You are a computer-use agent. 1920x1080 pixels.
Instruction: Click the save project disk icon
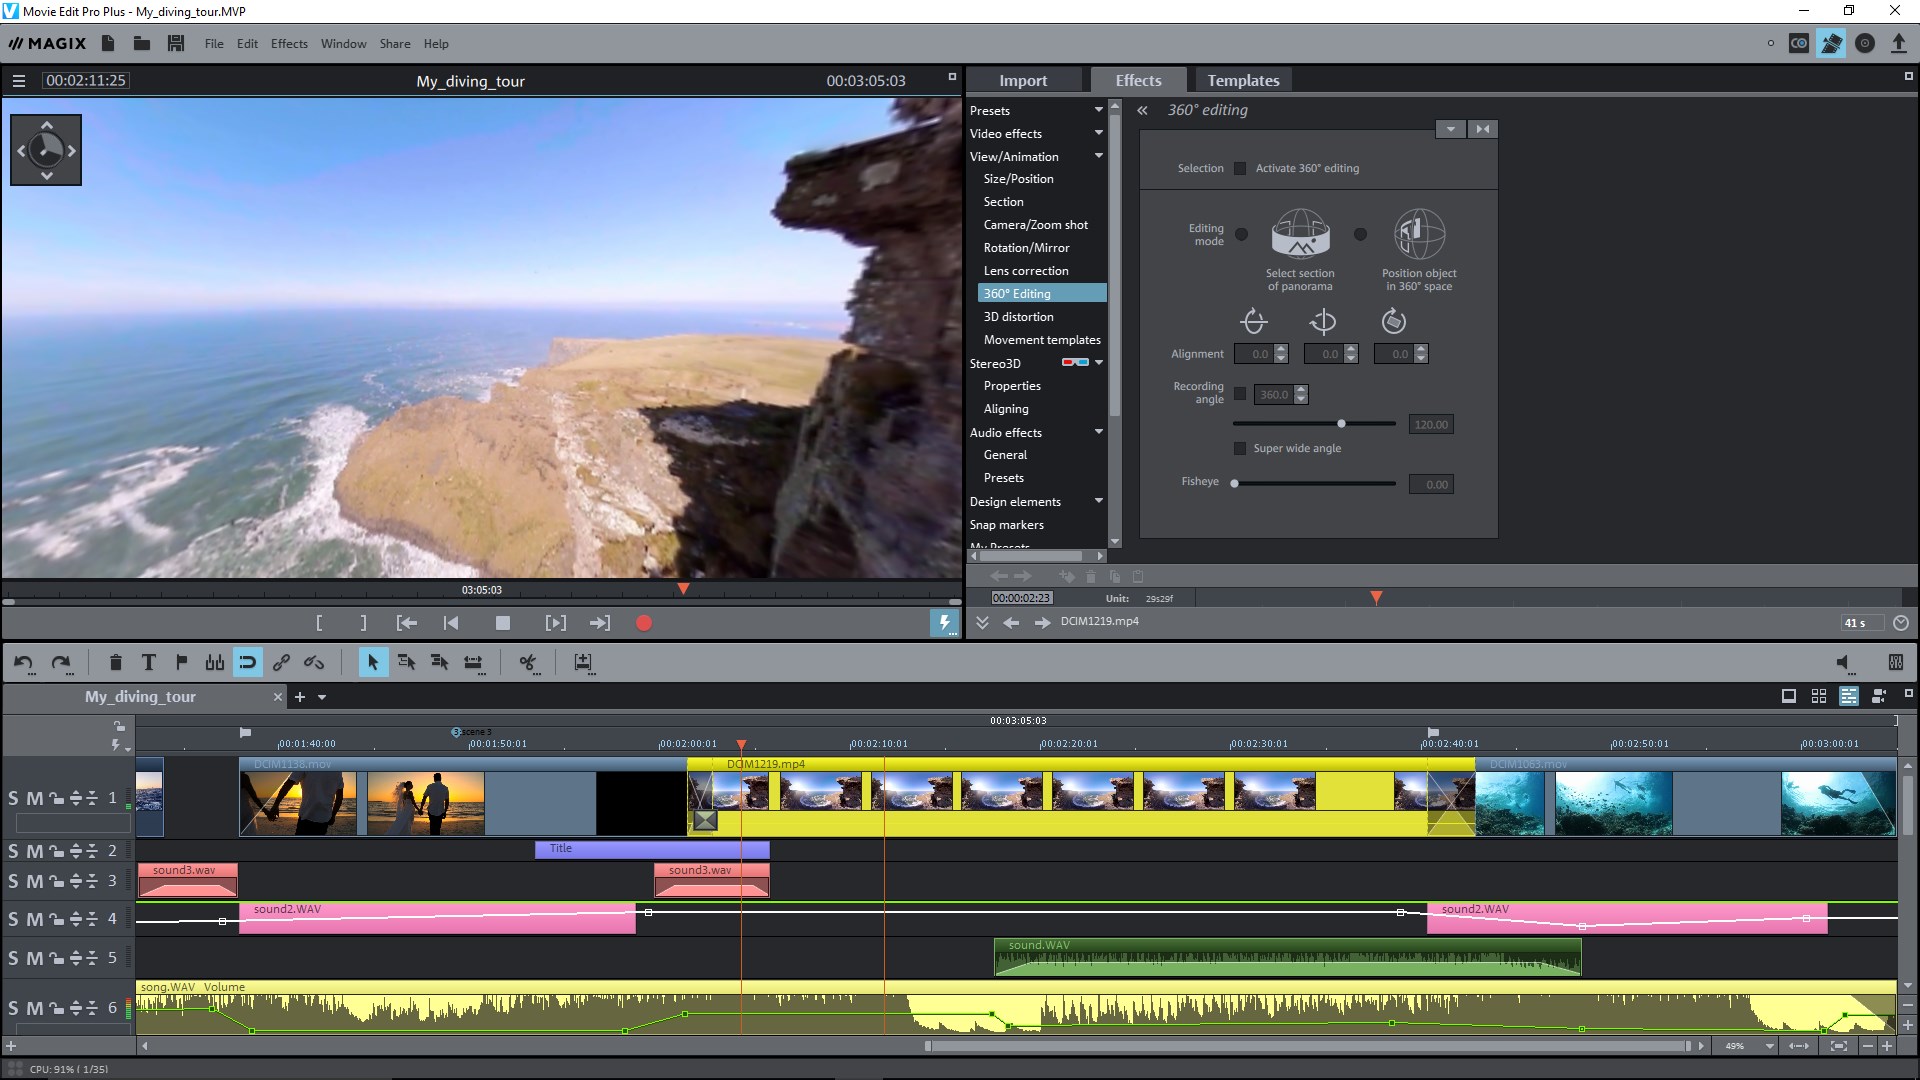click(176, 43)
